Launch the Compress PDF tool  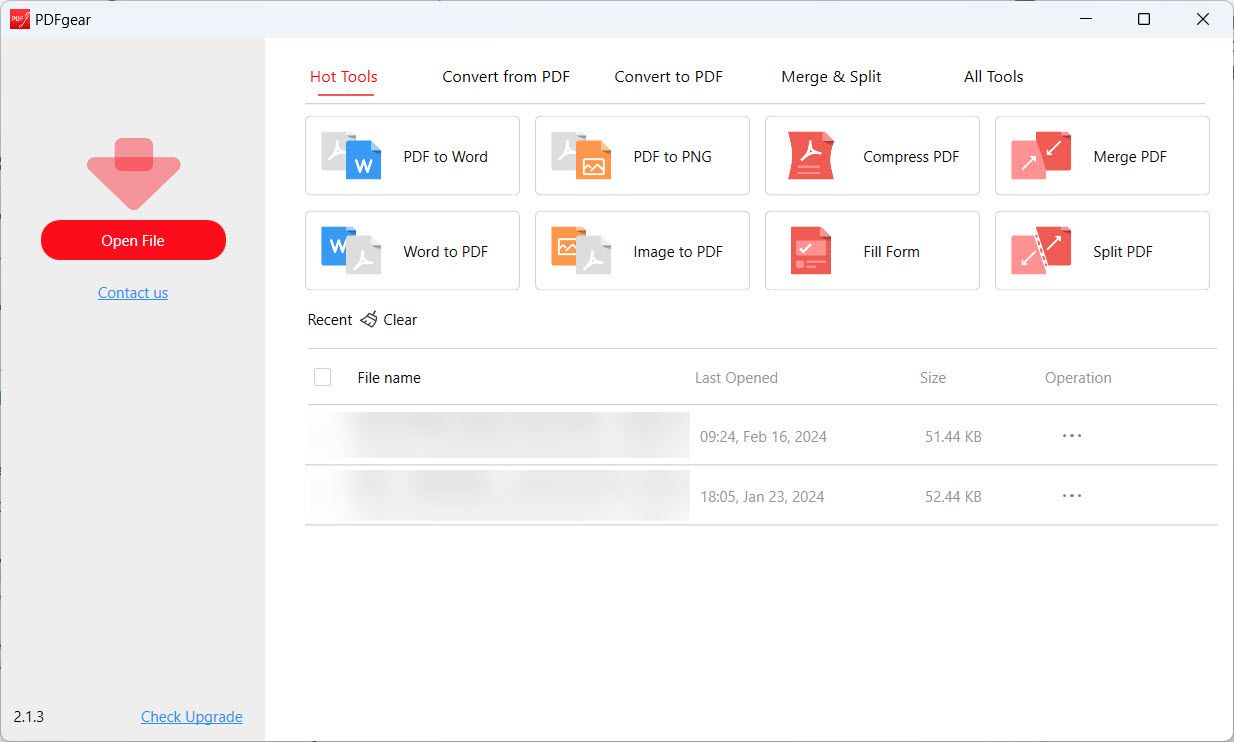pos(871,156)
